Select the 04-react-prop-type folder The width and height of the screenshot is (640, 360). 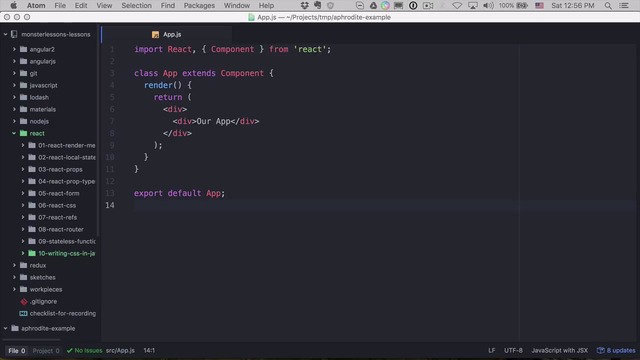tap(67, 181)
